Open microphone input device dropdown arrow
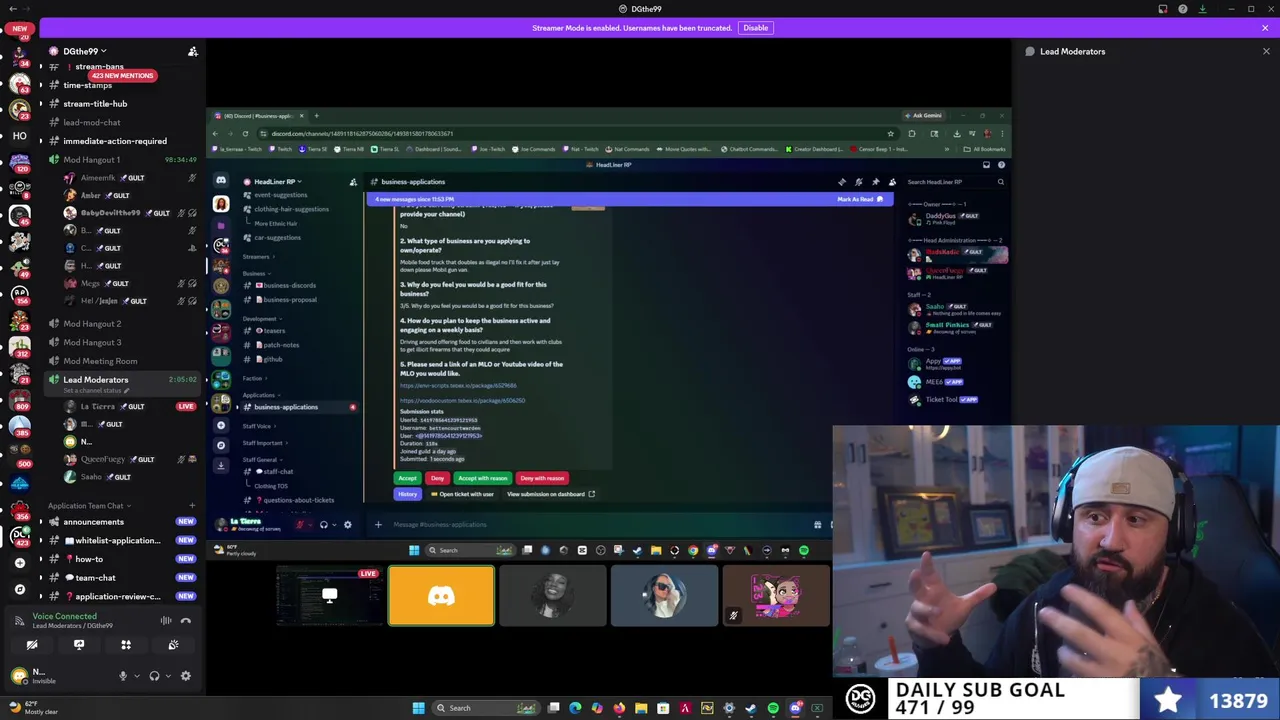The width and height of the screenshot is (1280, 720). (135, 676)
